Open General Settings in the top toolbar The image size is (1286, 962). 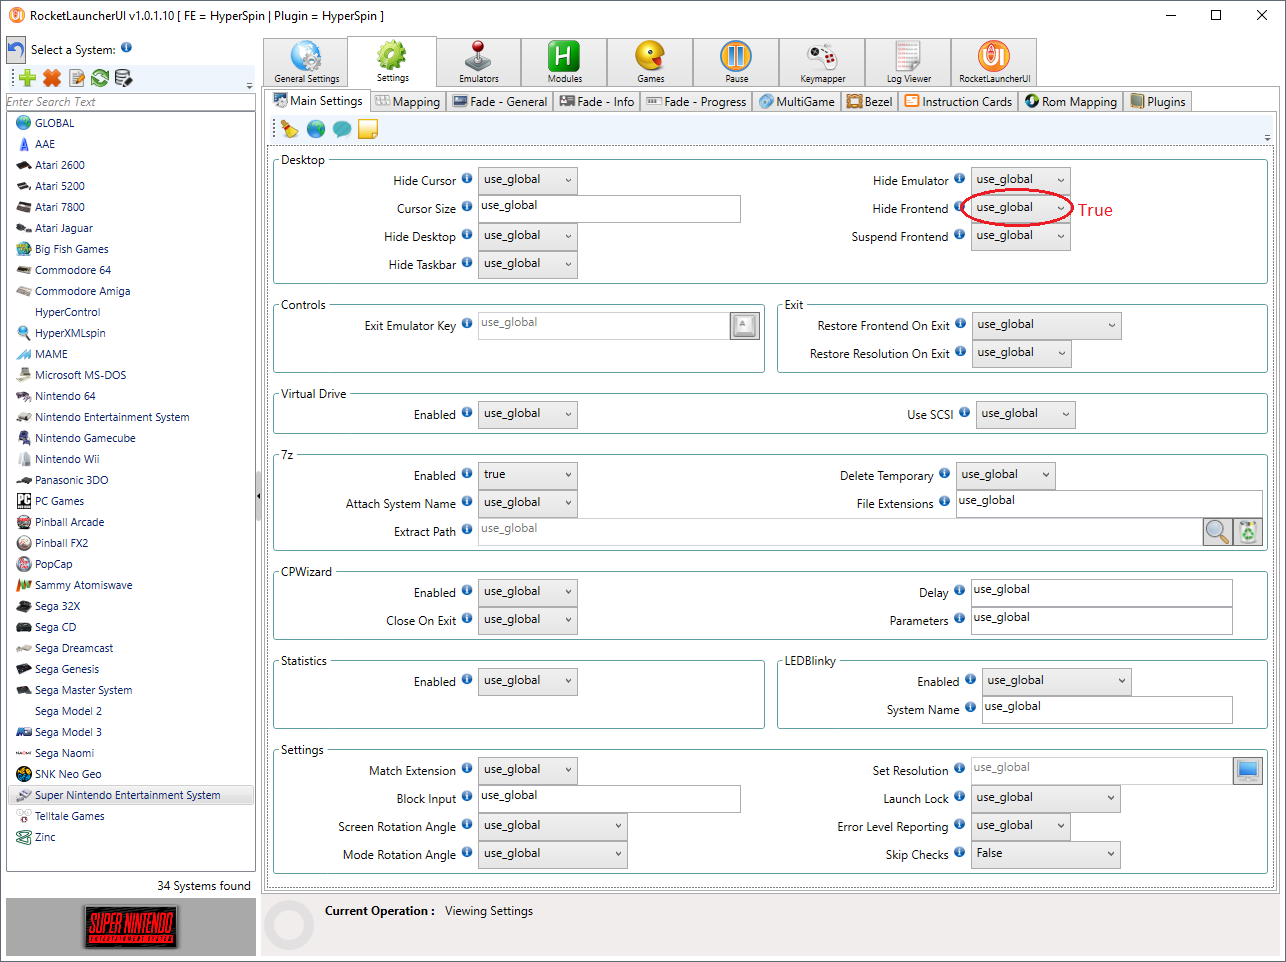[306, 62]
